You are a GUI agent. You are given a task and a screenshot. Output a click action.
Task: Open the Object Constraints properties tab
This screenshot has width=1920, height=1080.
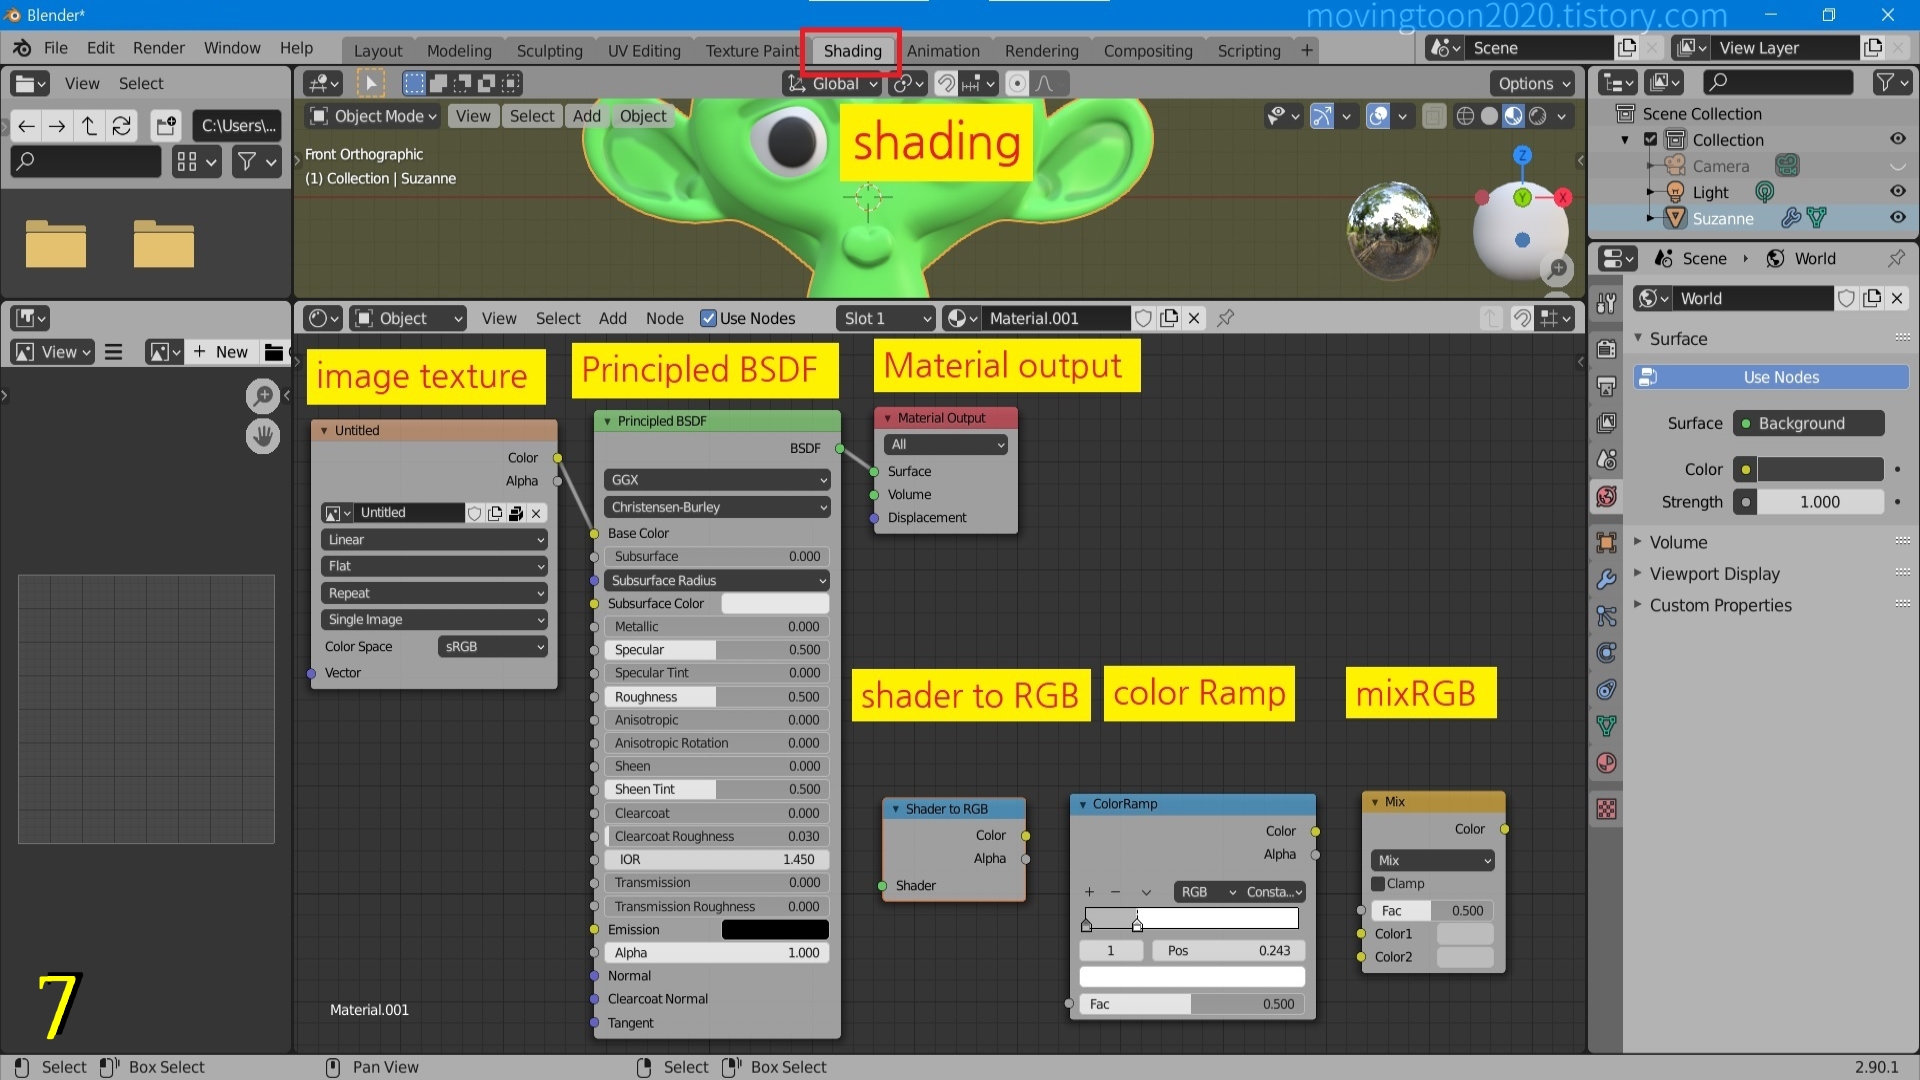click(x=1606, y=689)
